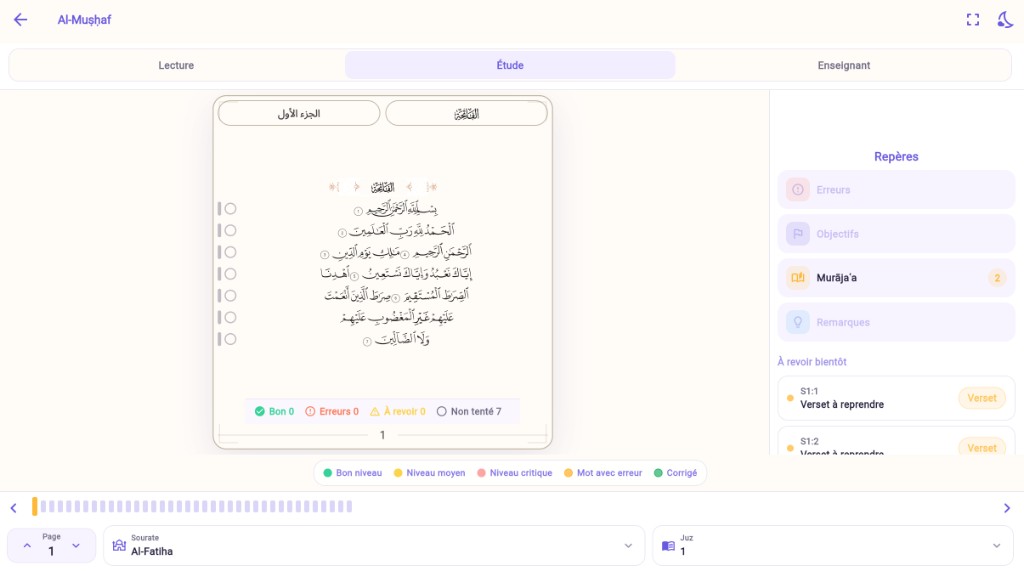The height and width of the screenshot is (571, 1024).
Task: Open the Juz 1 dropdown
Action: [x=833, y=546]
